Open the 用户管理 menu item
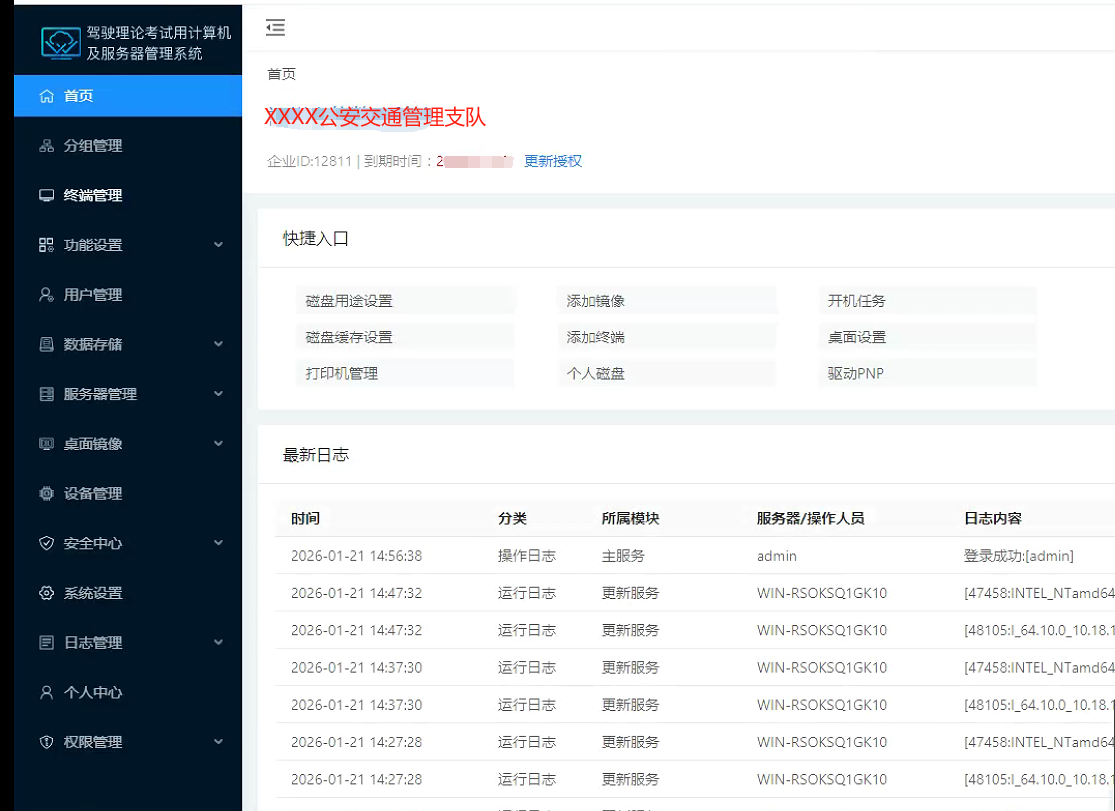 (x=128, y=295)
